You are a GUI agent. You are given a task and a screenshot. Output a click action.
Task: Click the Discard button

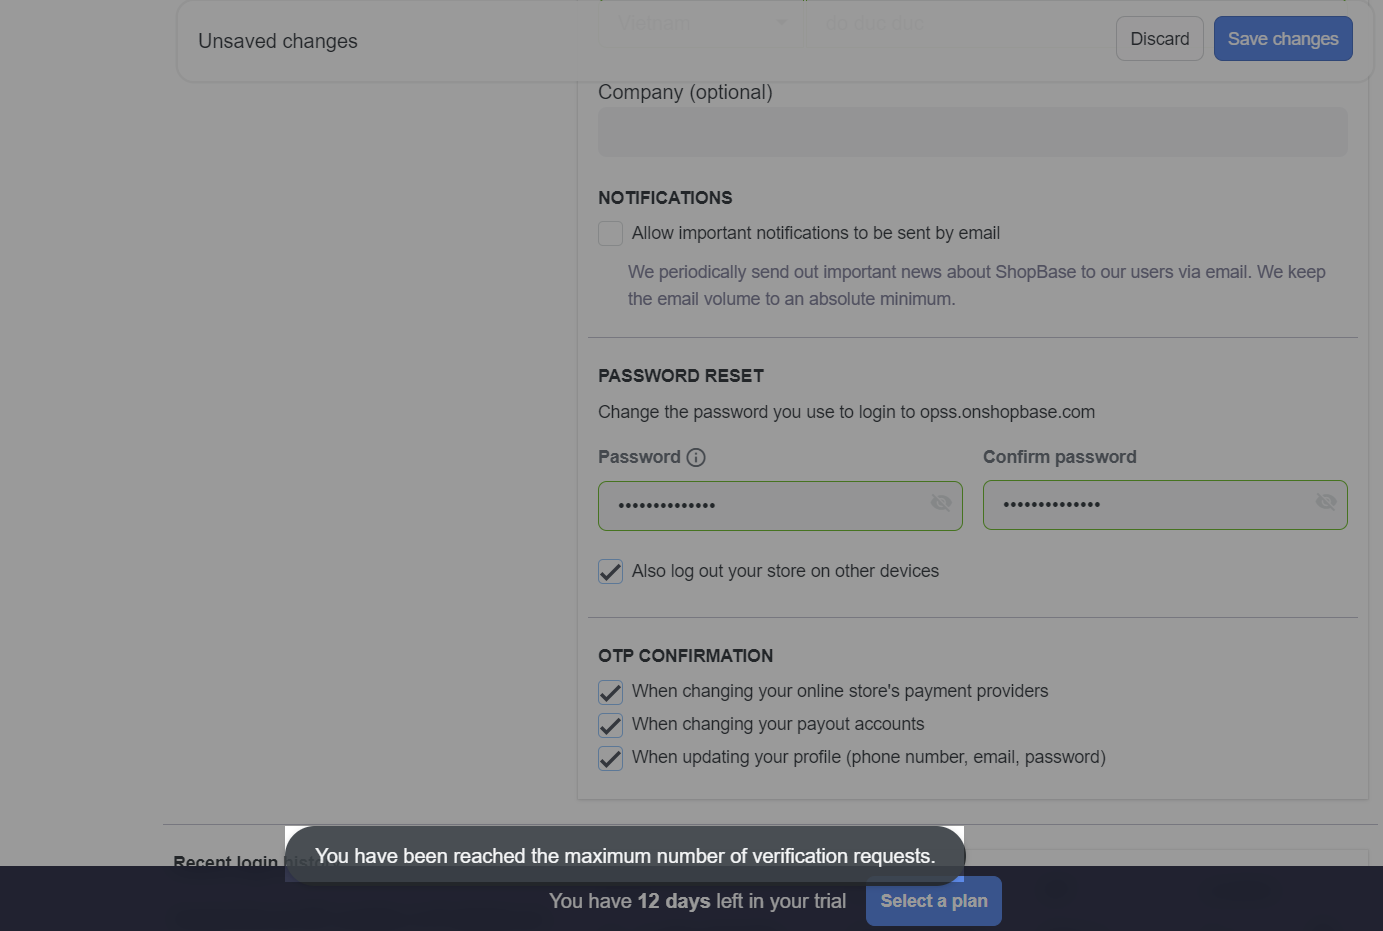tap(1159, 39)
